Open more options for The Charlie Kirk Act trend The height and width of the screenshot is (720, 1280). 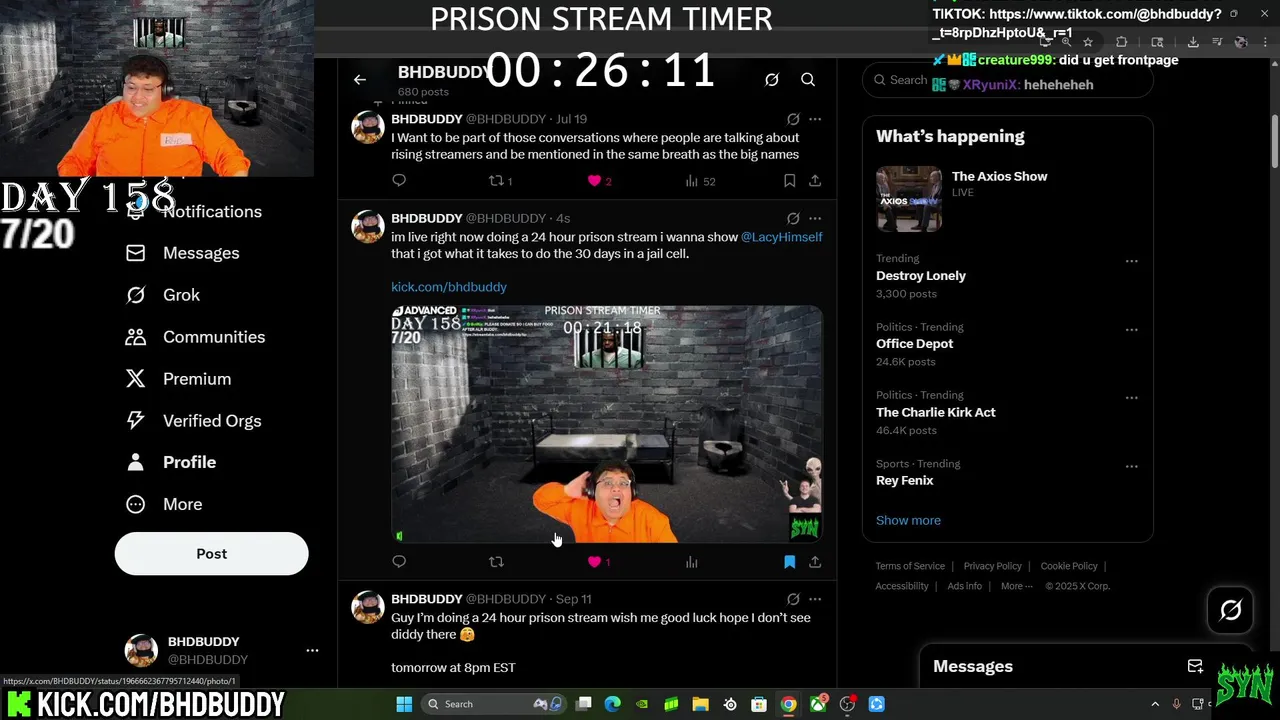click(x=1132, y=398)
